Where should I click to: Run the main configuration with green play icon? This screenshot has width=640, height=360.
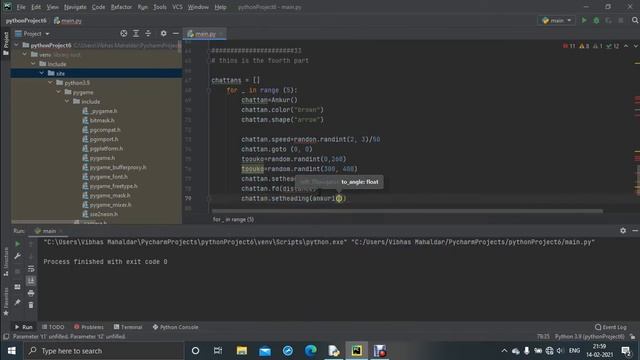584,20
